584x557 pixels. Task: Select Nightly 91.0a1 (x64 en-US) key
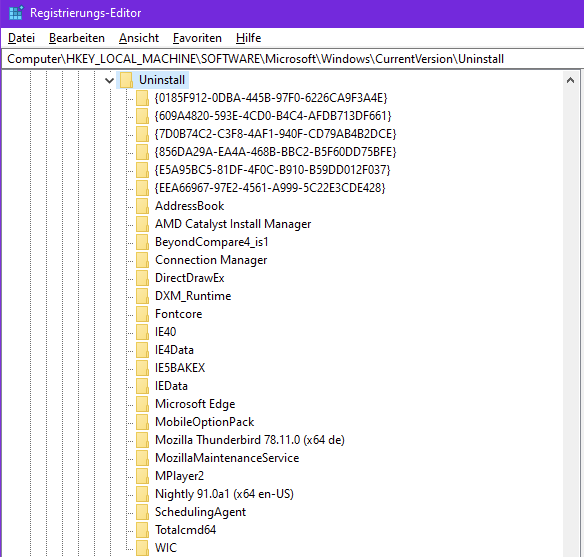[x=225, y=494]
